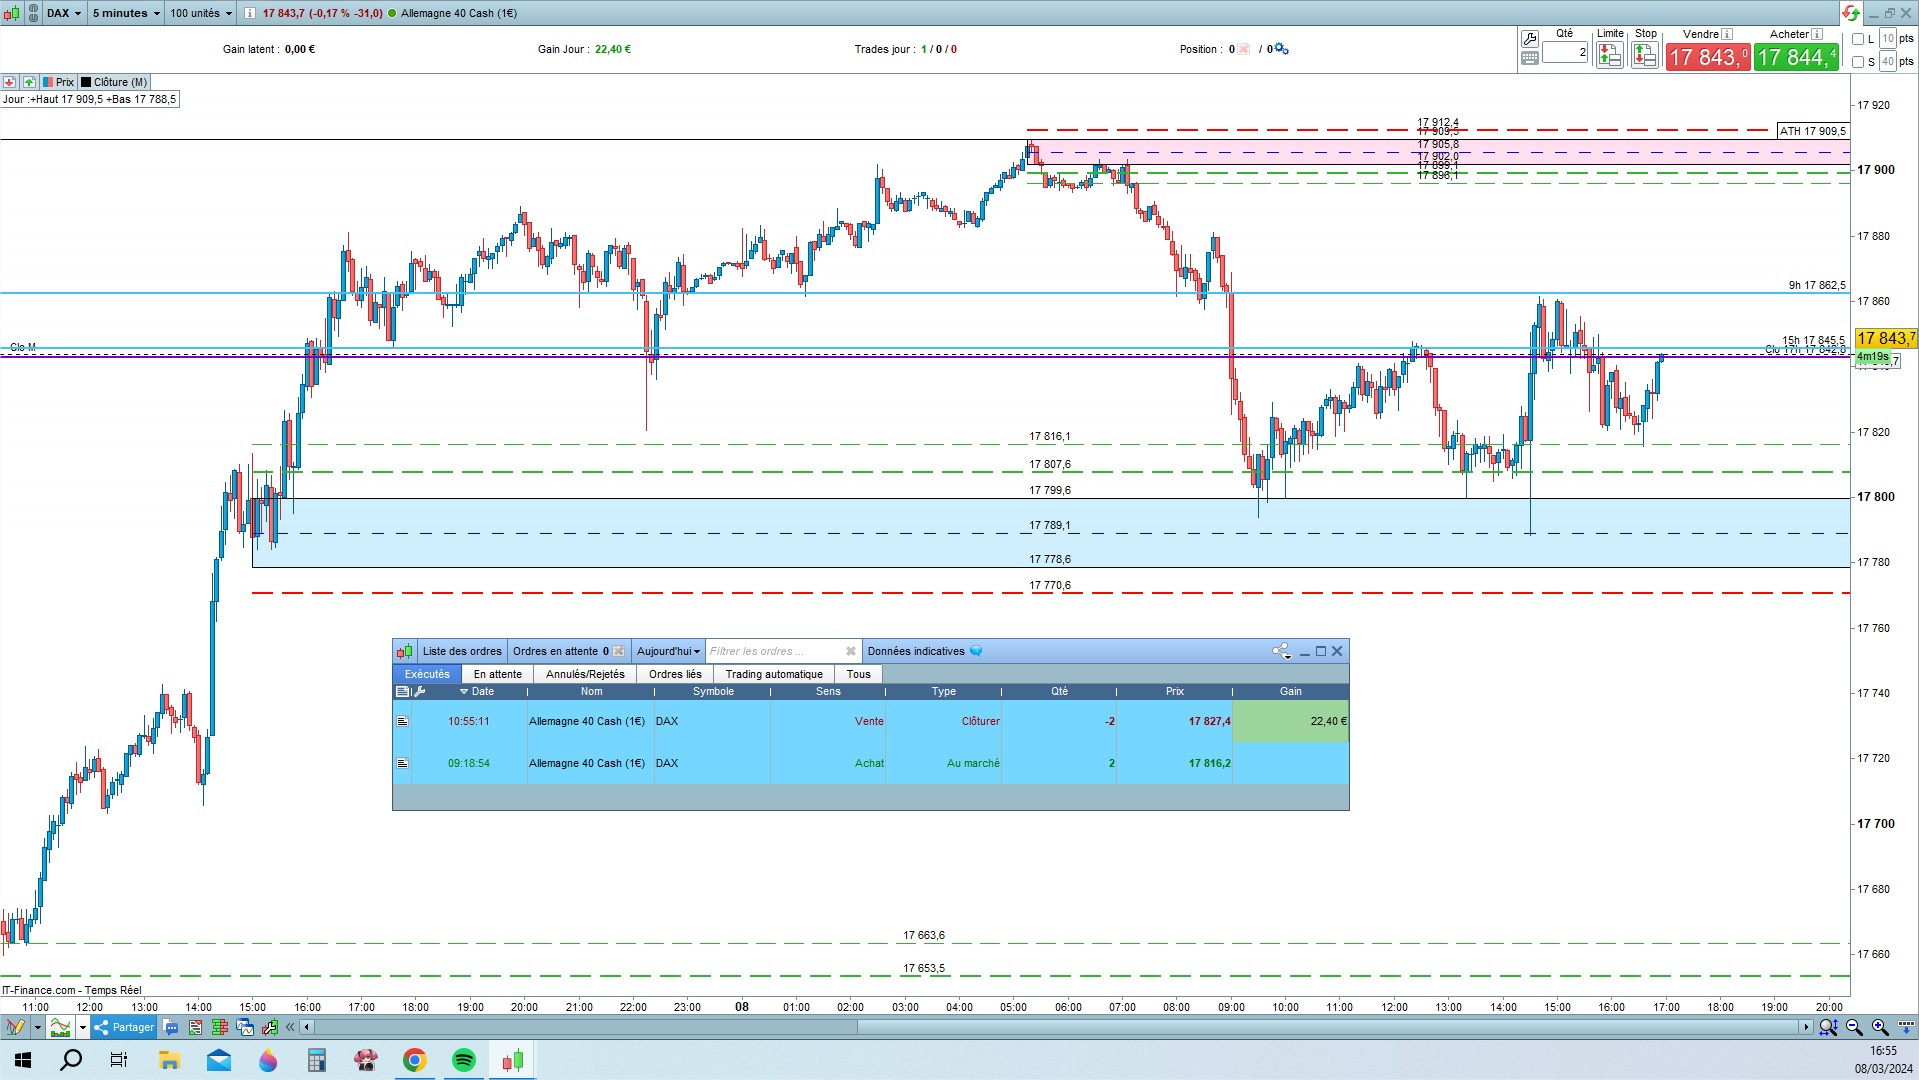Switch to the Trading automatique tab
This screenshot has width=1919, height=1080.
pyautogui.click(x=774, y=674)
